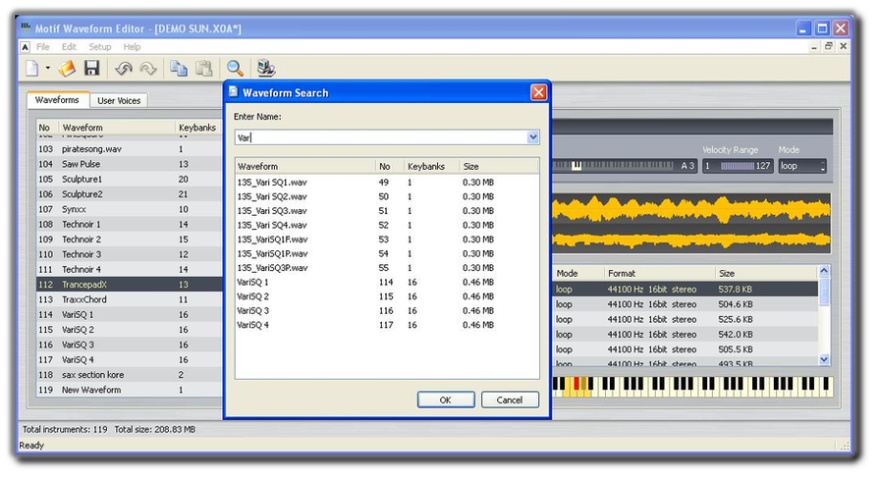Select the keybank row sized 537.8 KB
This screenshot has width=878, height=479.
(685, 290)
